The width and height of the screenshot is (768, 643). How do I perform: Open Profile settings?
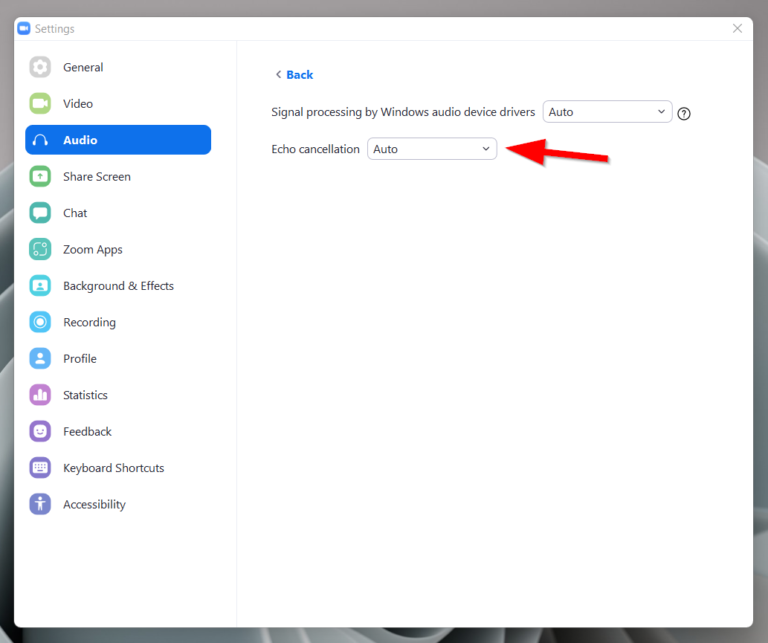118,358
